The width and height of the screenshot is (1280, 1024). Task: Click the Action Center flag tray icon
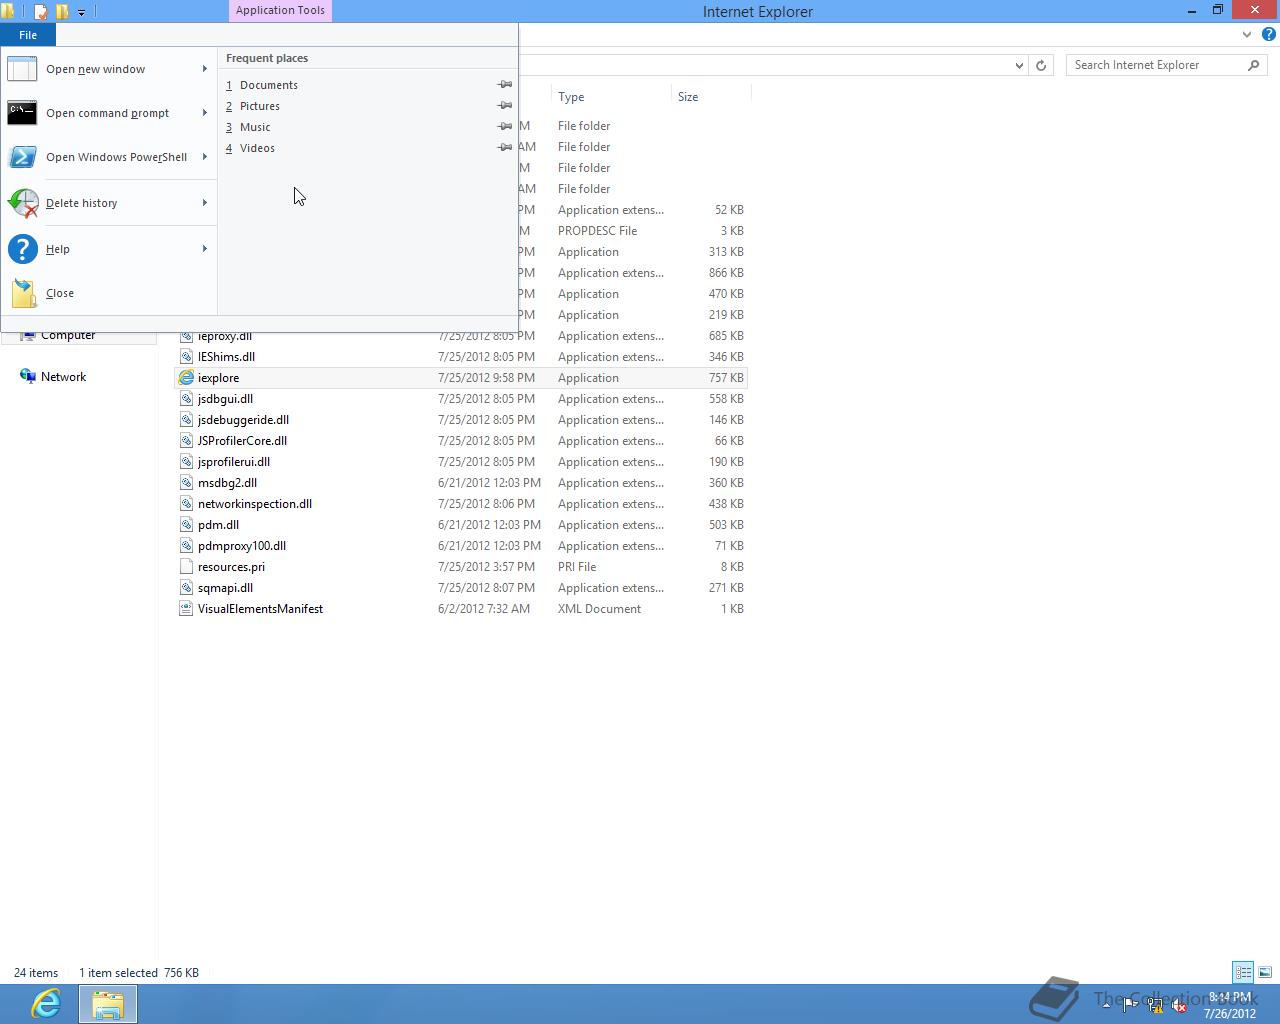click(x=1130, y=1006)
